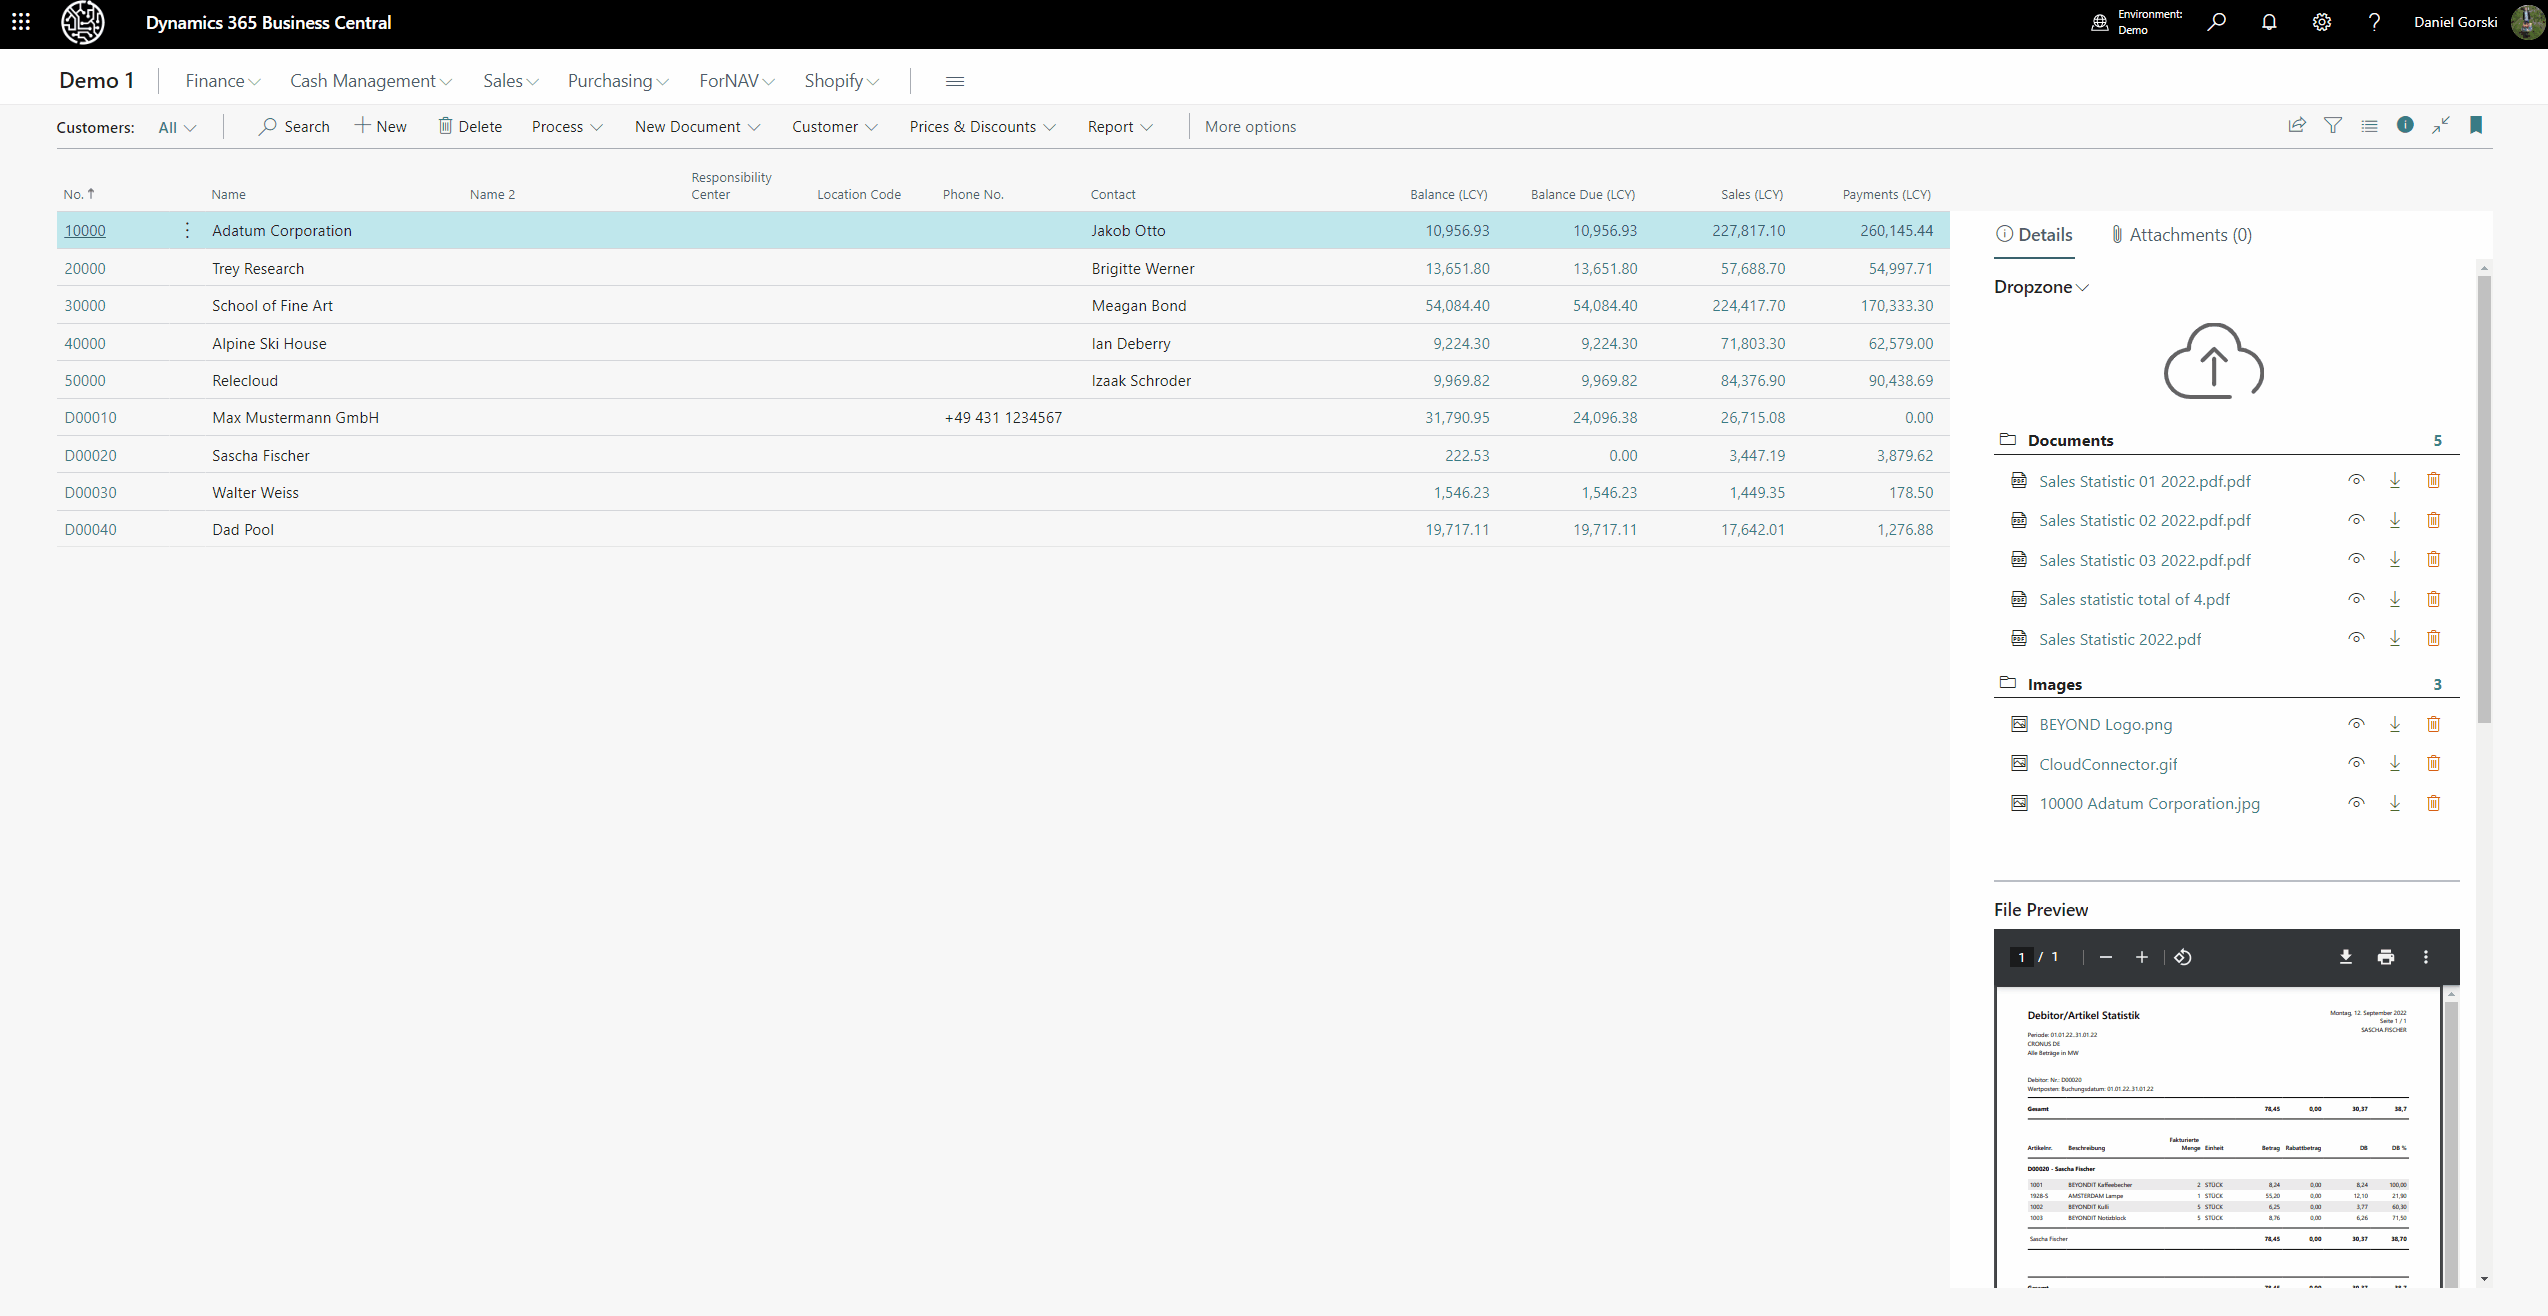Delete the CloudConnector.gif file

(2433, 764)
